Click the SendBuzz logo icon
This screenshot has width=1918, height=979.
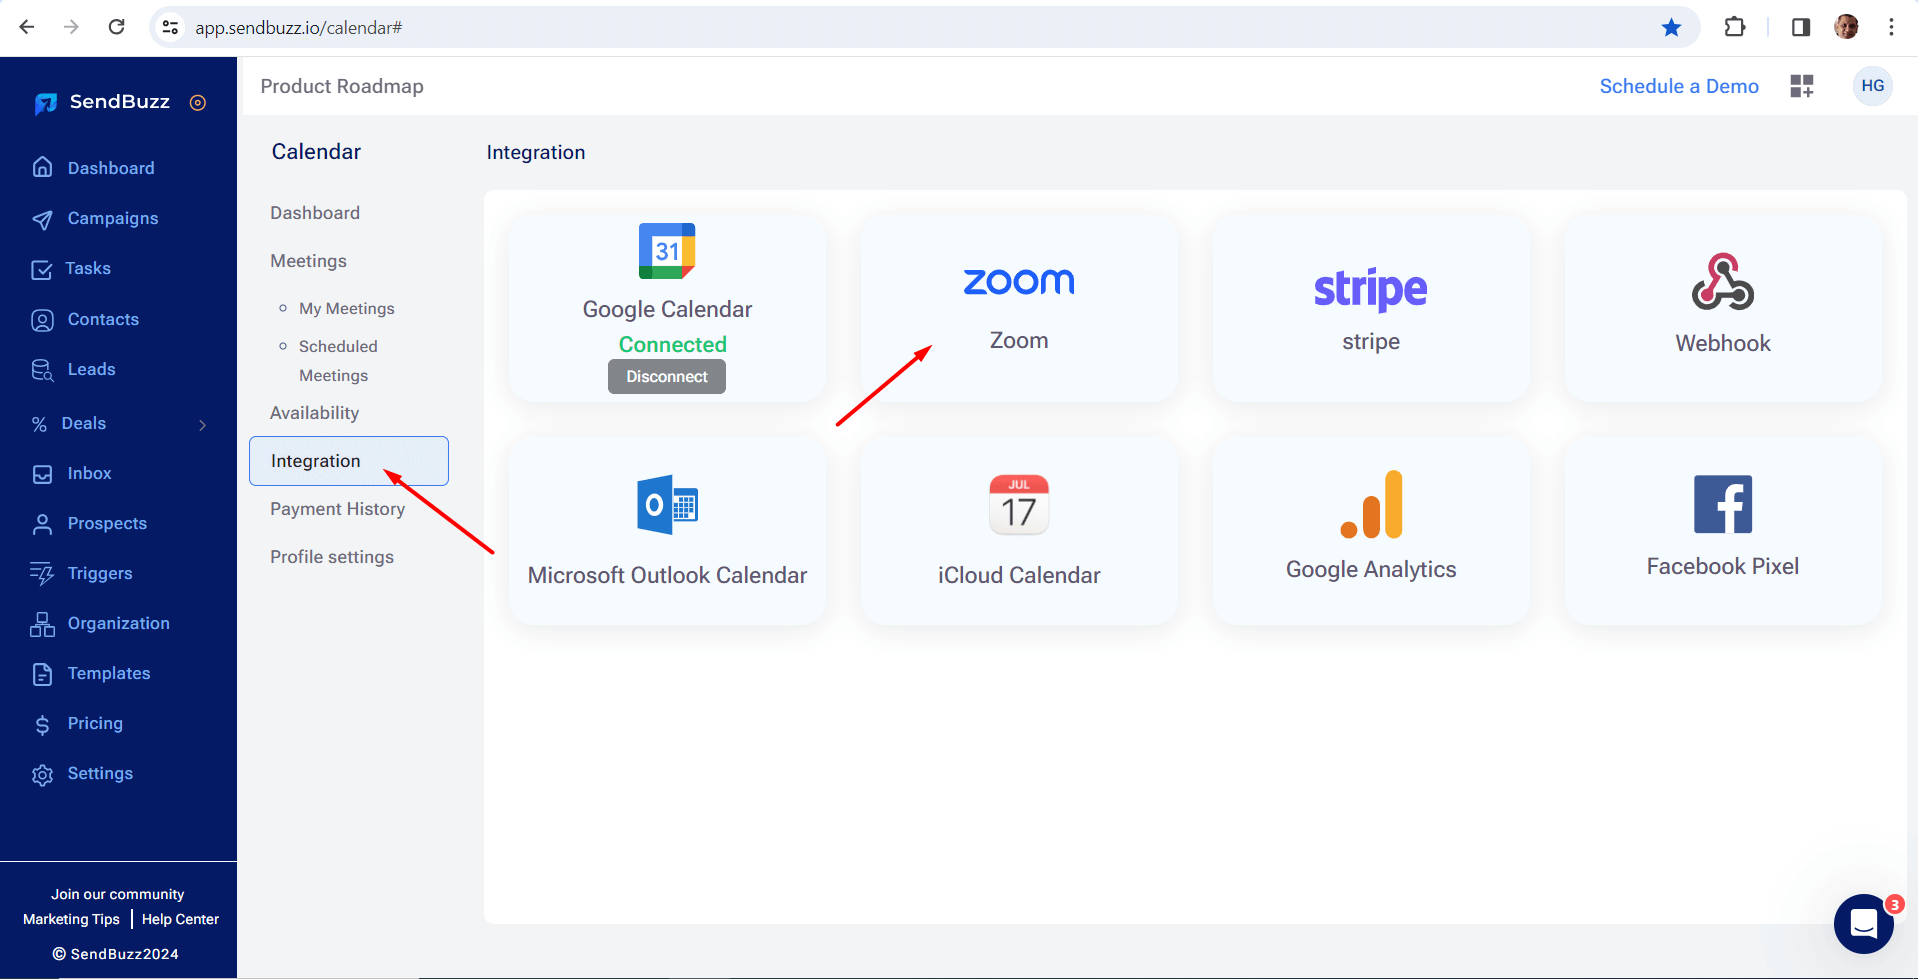tap(45, 103)
